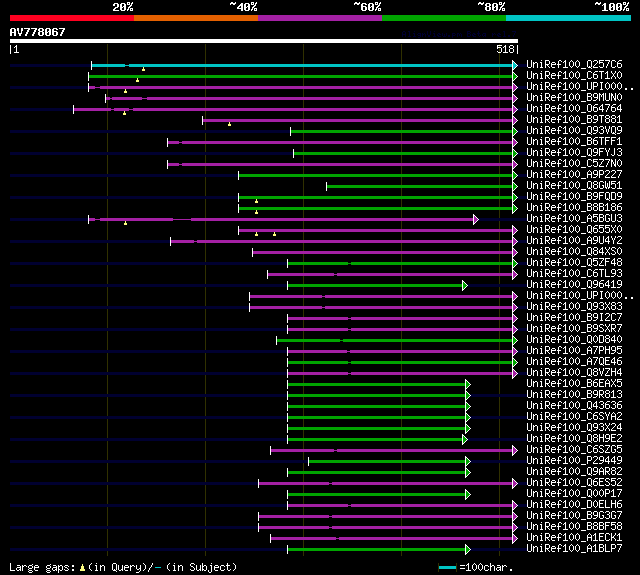Open hit UniRef100_B9T881
The width and height of the screenshot is (640, 575).
(x=574, y=120)
